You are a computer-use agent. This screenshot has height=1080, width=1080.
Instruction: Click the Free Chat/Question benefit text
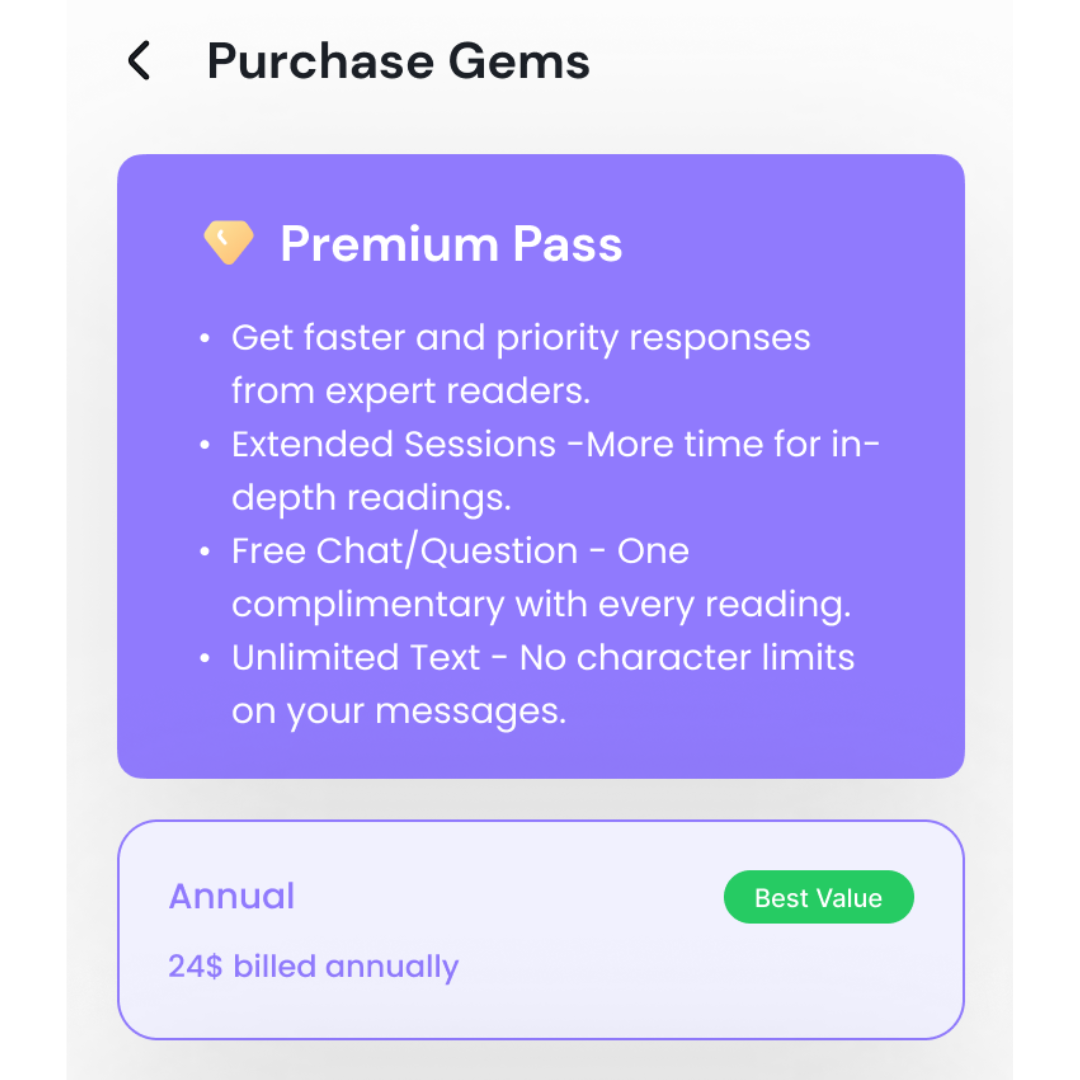coord(460,551)
